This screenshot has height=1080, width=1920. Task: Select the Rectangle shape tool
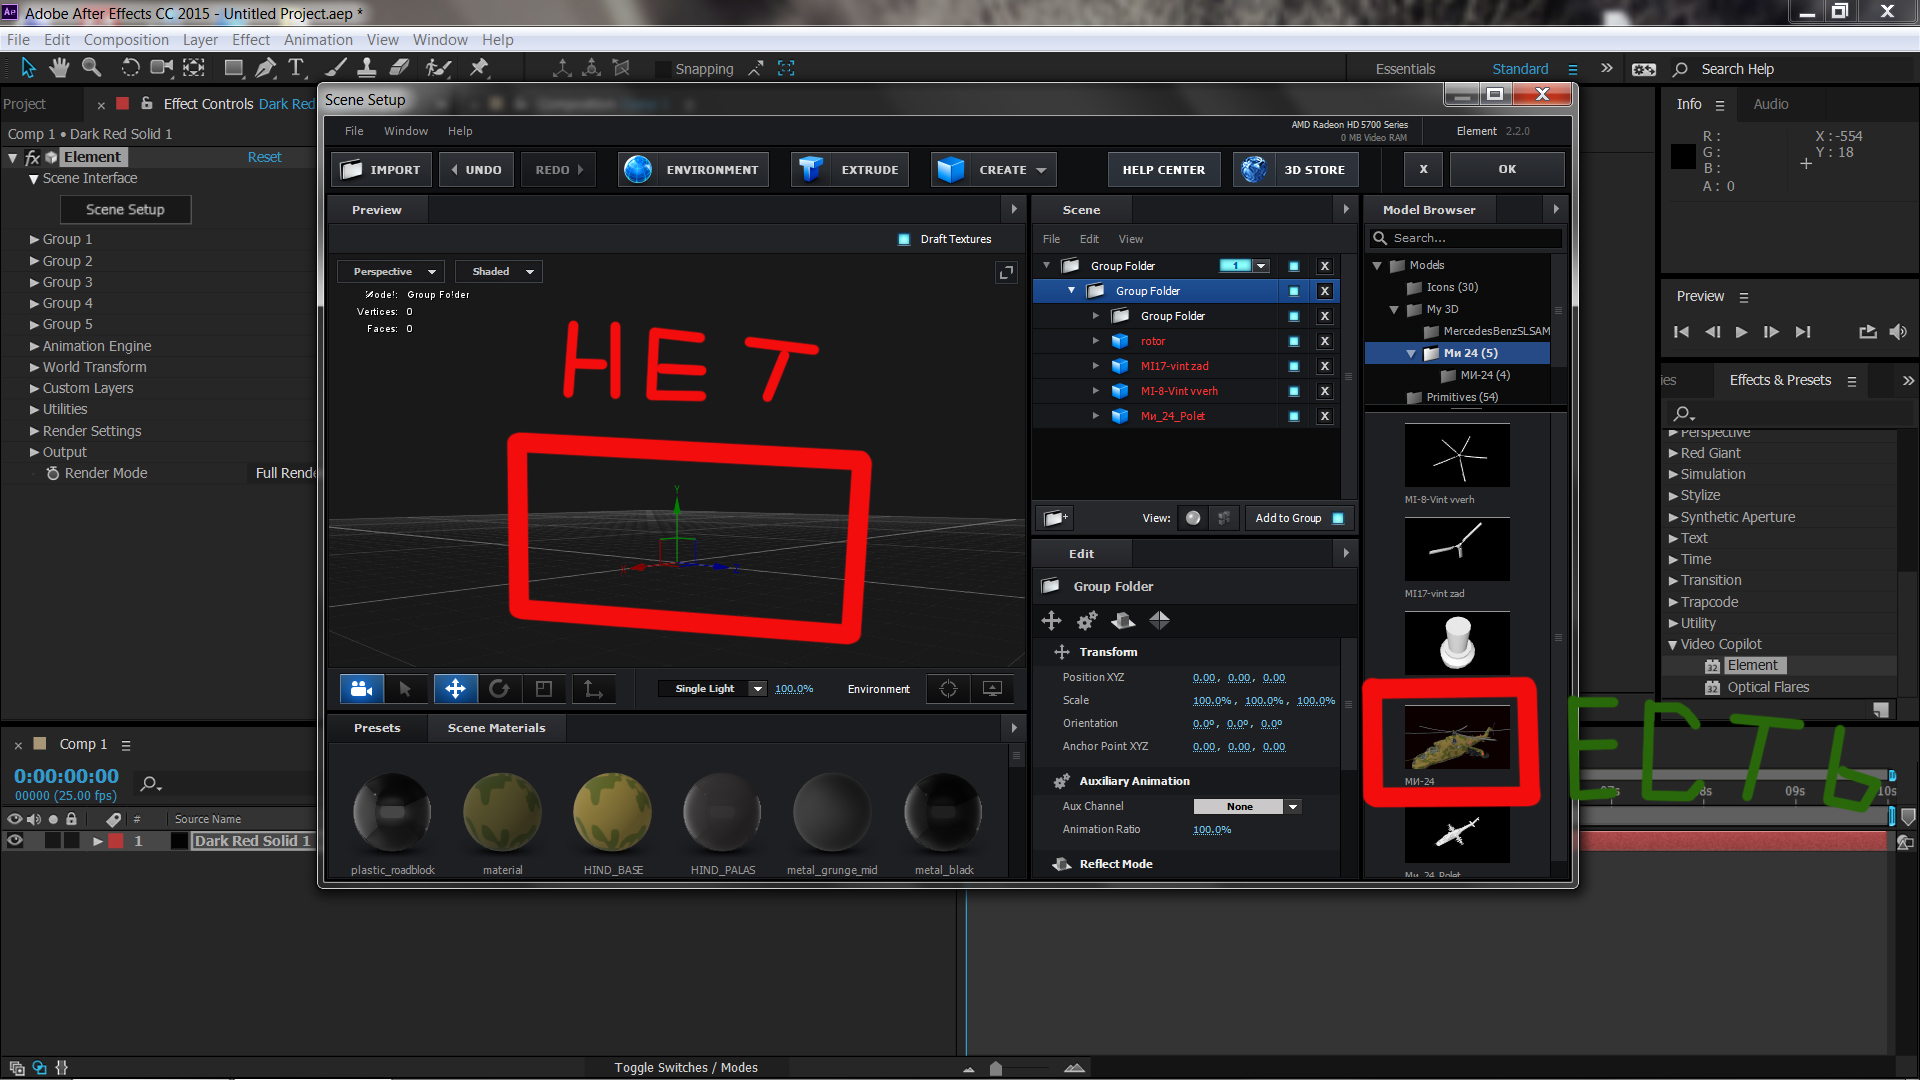234,68
